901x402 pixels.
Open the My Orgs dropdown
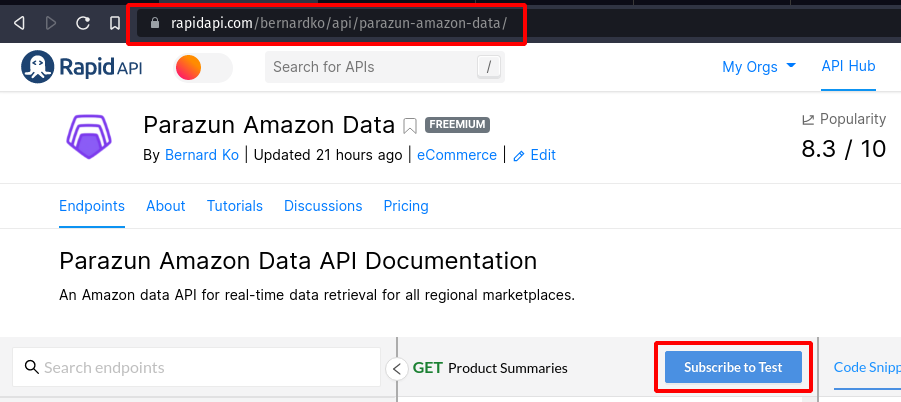tap(759, 67)
